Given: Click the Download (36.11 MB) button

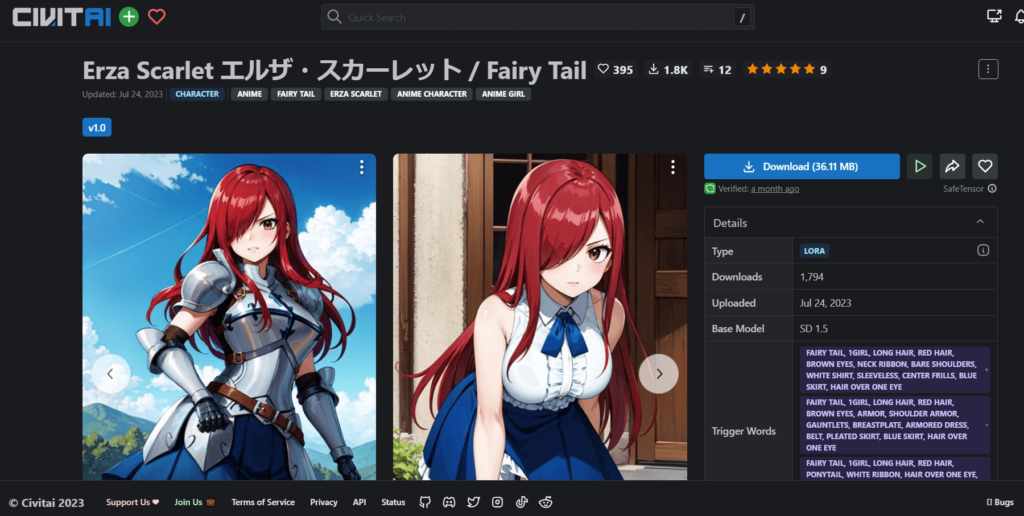Looking at the screenshot, I should pos(801,166).
